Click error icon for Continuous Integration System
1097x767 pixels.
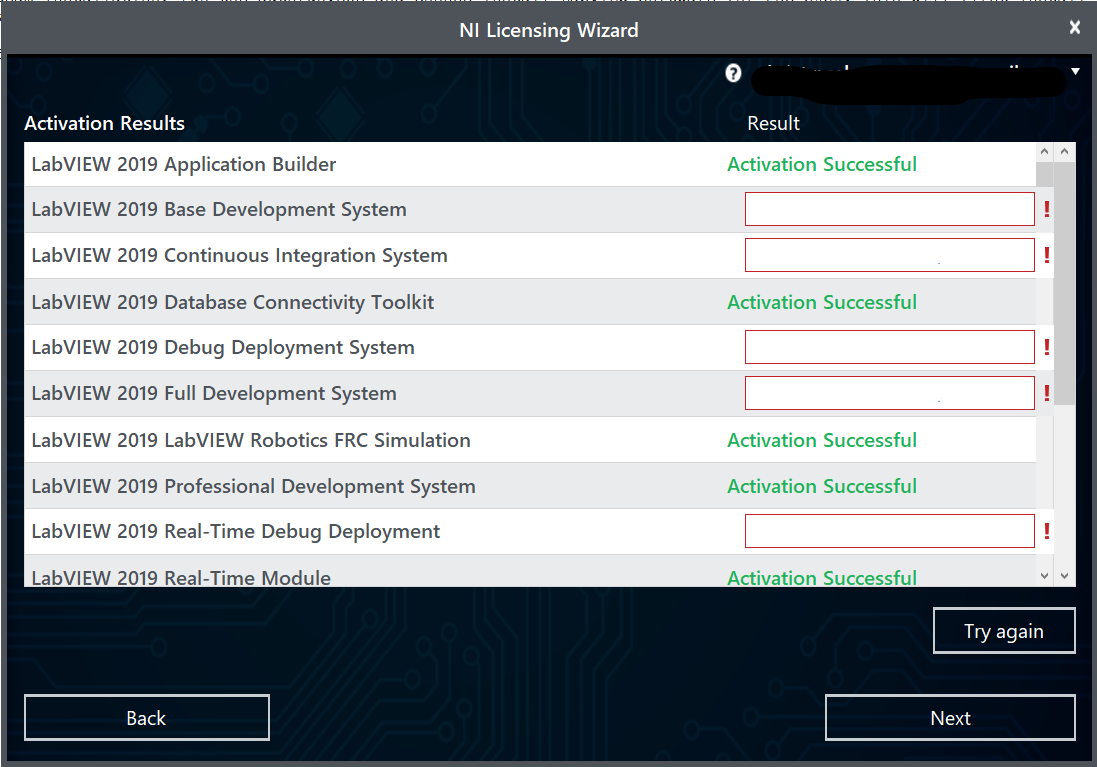pyautogui.click(x=1046, y=255)
